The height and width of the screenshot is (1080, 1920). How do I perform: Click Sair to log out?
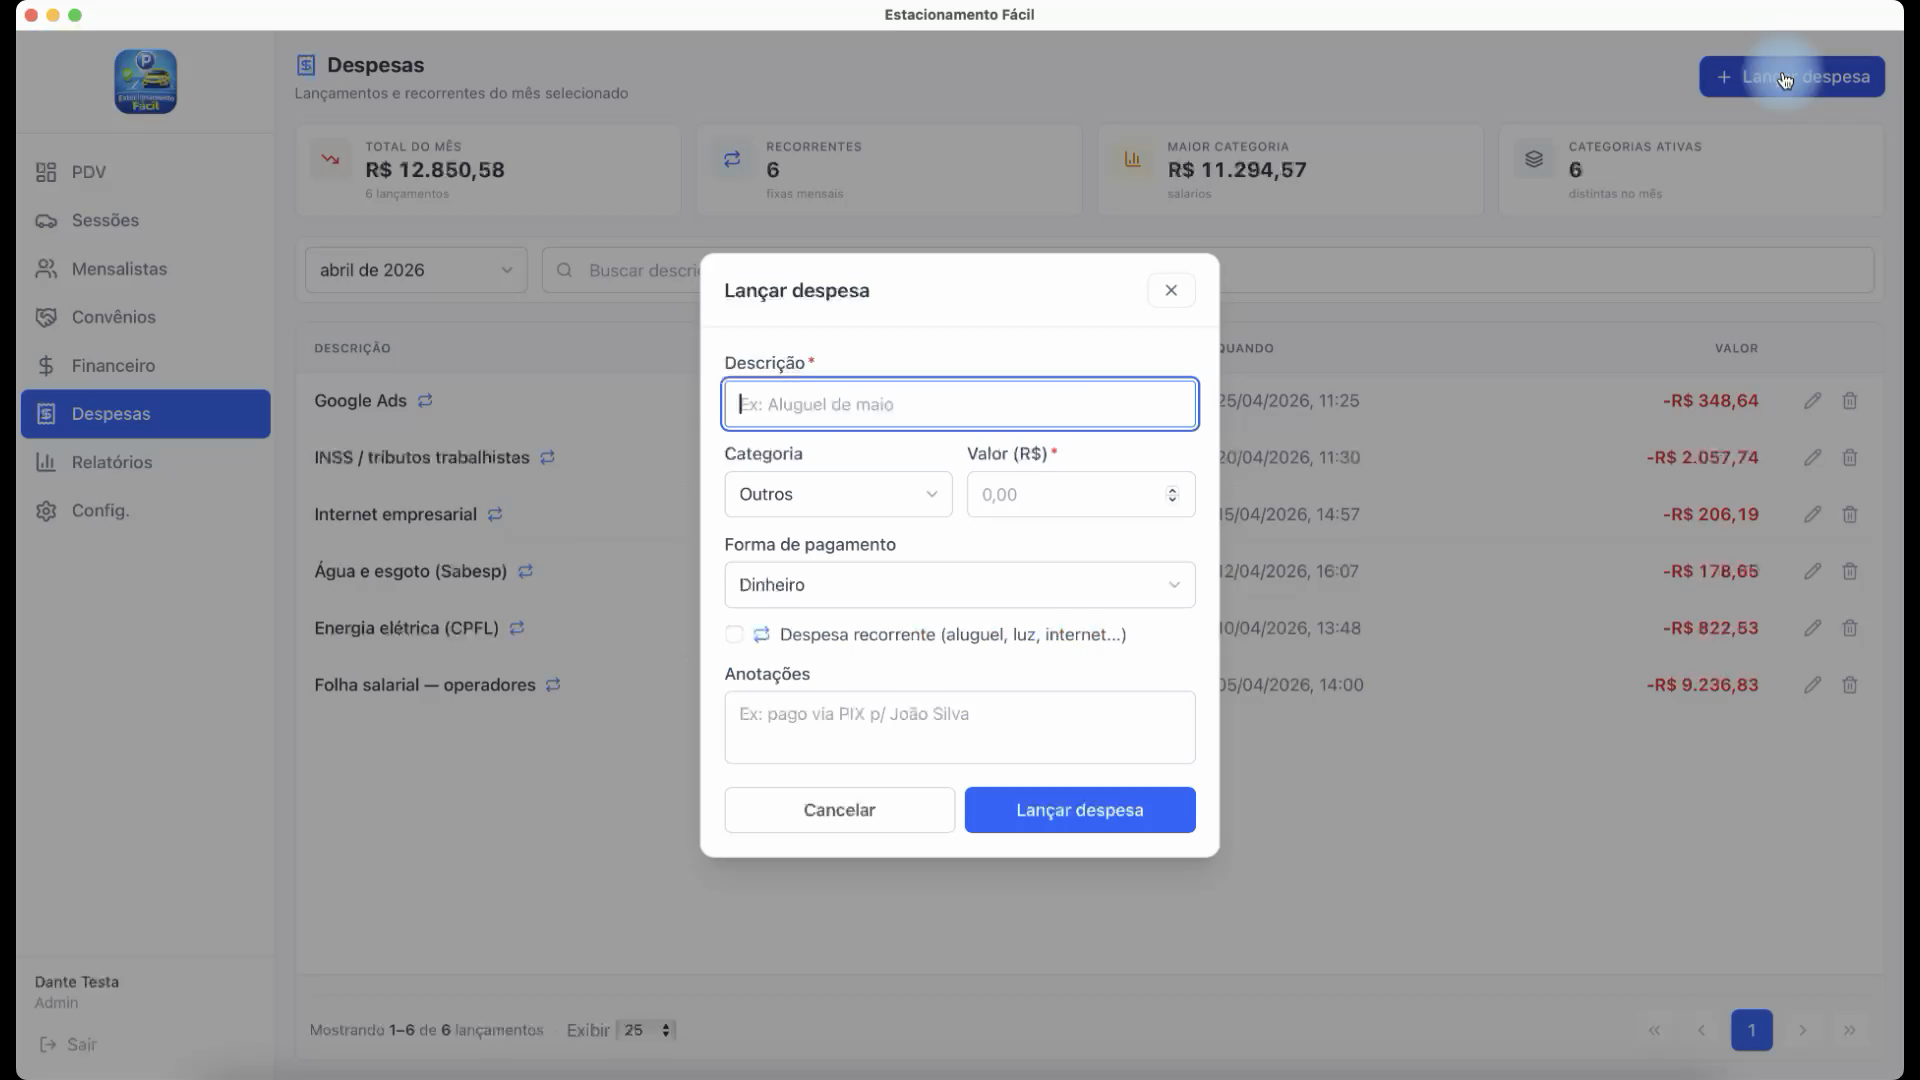point(68,1044)
